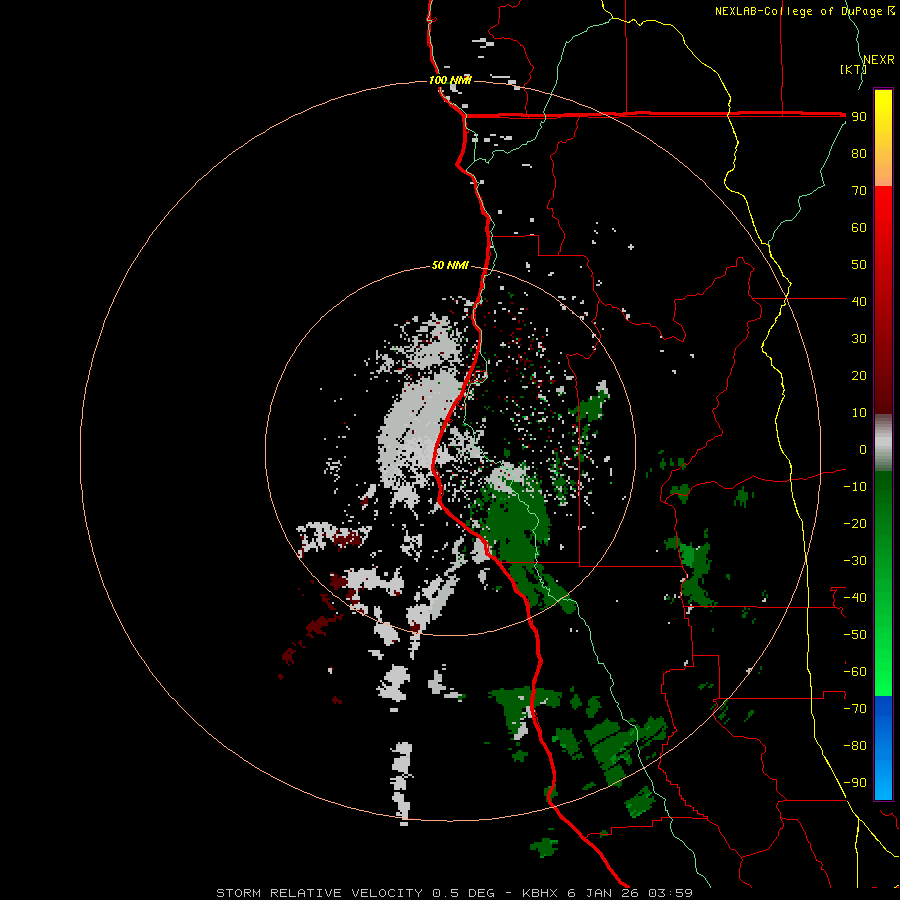900x900 pixels.
Task: Click the positive 20 scale label
Action: 859,375
